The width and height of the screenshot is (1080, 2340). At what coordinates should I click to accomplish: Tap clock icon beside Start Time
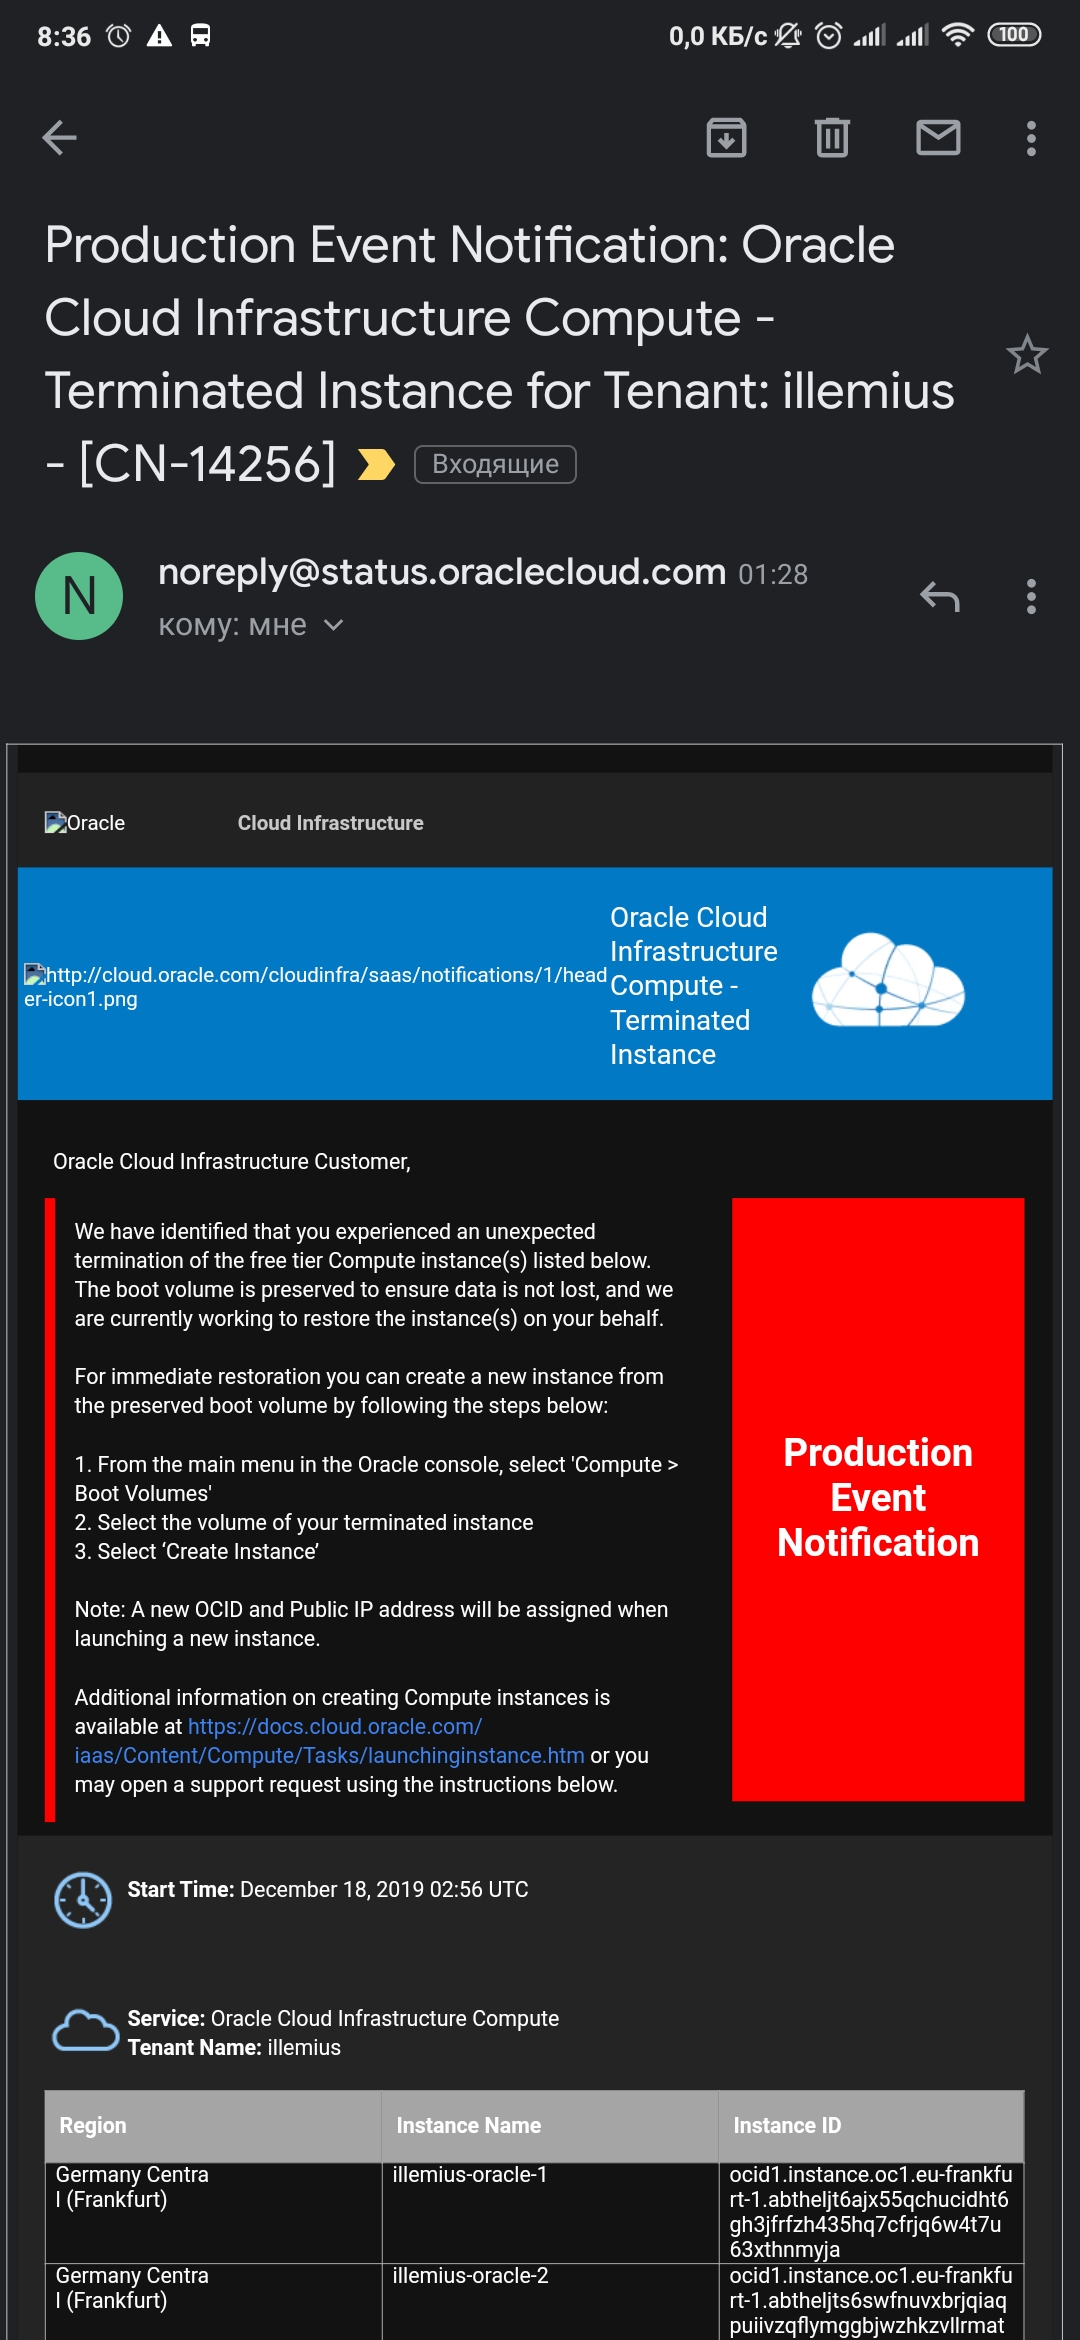tap(83, 1899)
